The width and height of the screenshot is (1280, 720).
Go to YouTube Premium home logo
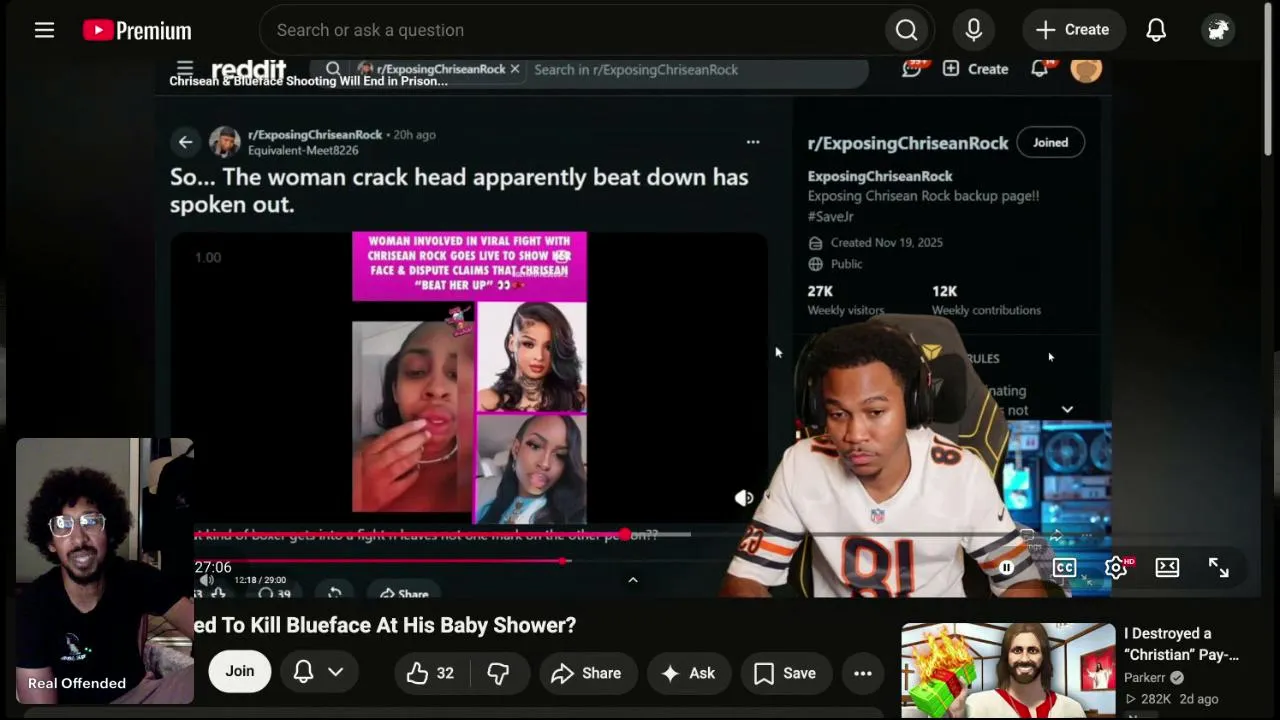click(x=137, y=30)
